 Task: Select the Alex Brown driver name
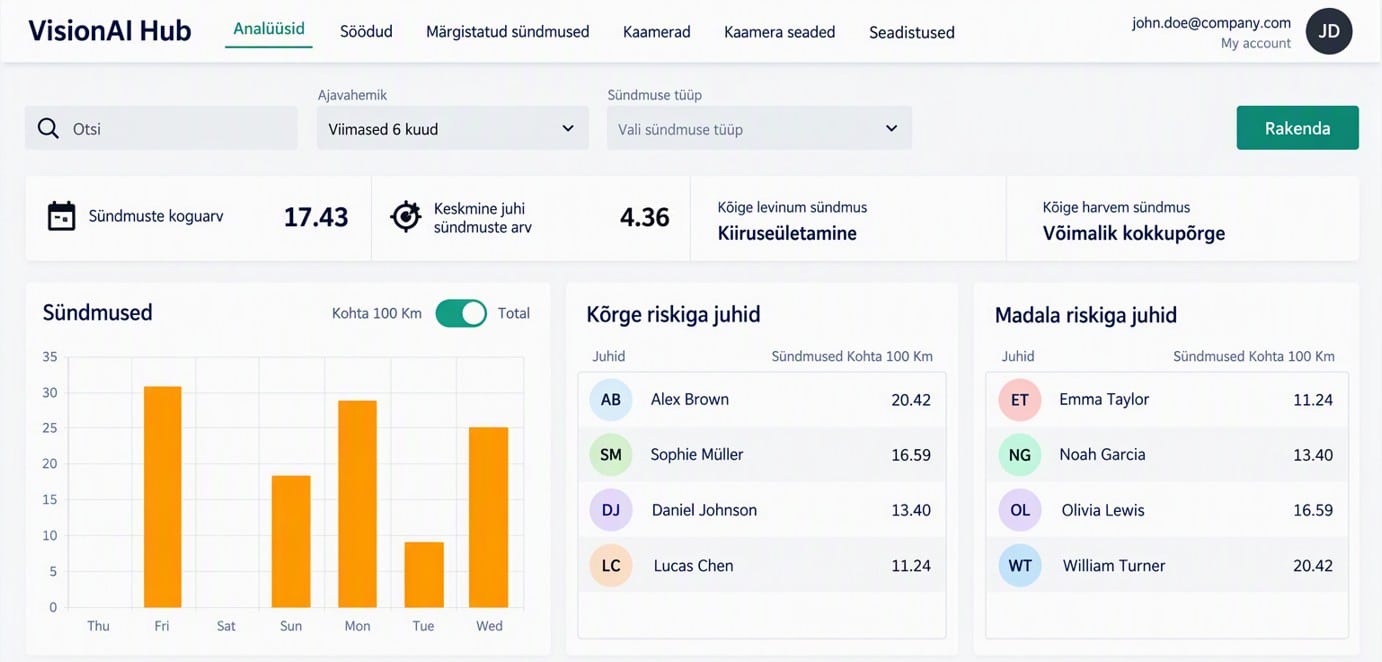(x=690, y=400)
